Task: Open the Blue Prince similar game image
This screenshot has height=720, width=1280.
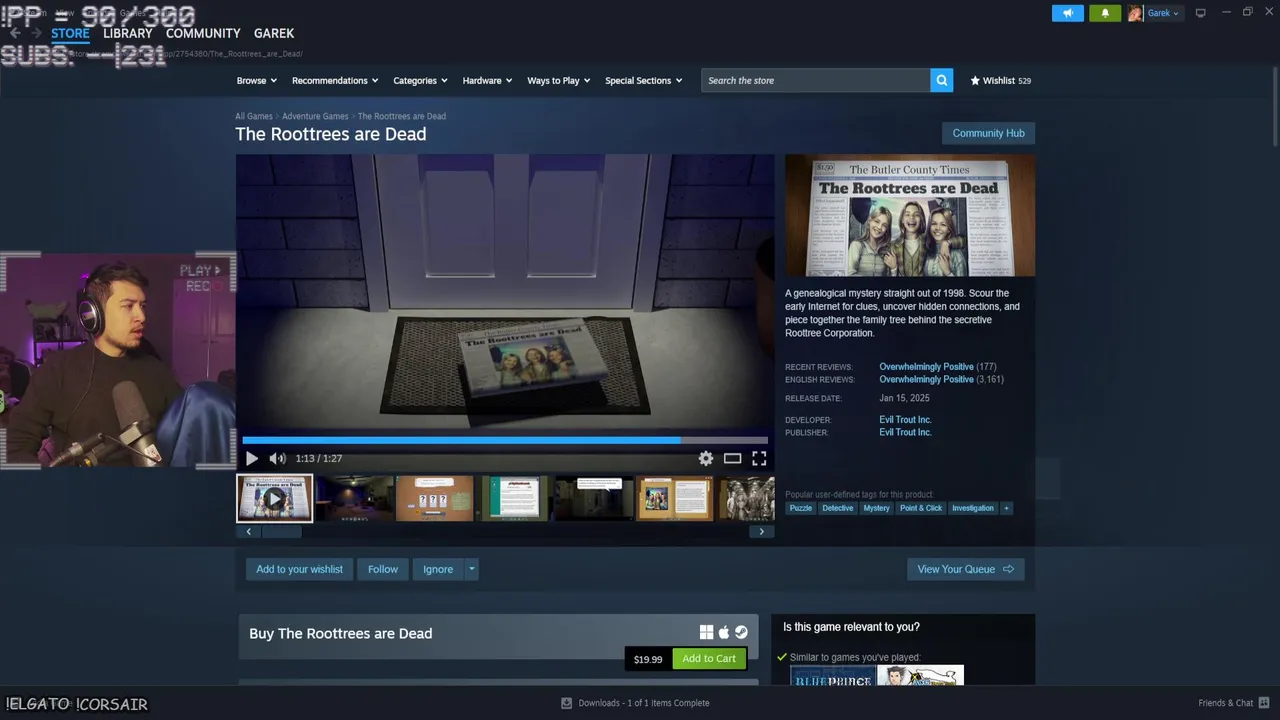Action: 832,676
